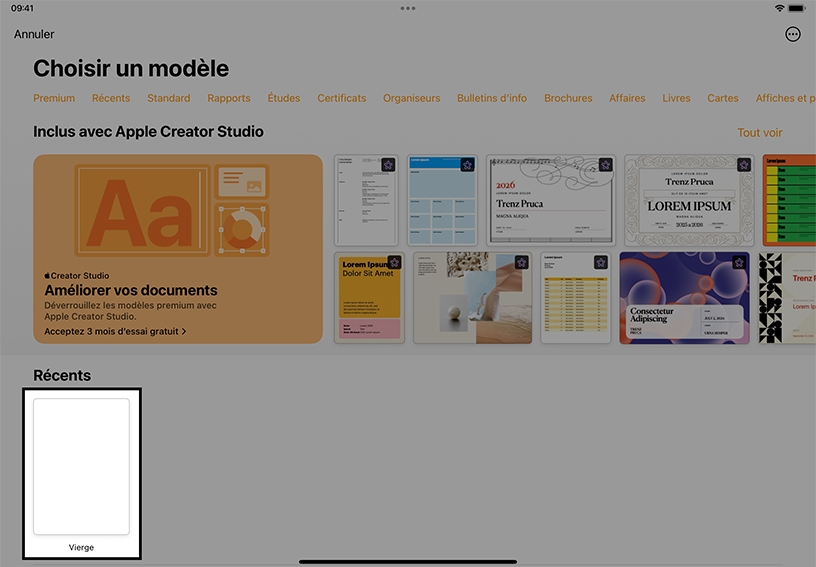Tap Annuler to cancel template selection
The width and height of the screenshot is (816, 567).
pos(34,34)
